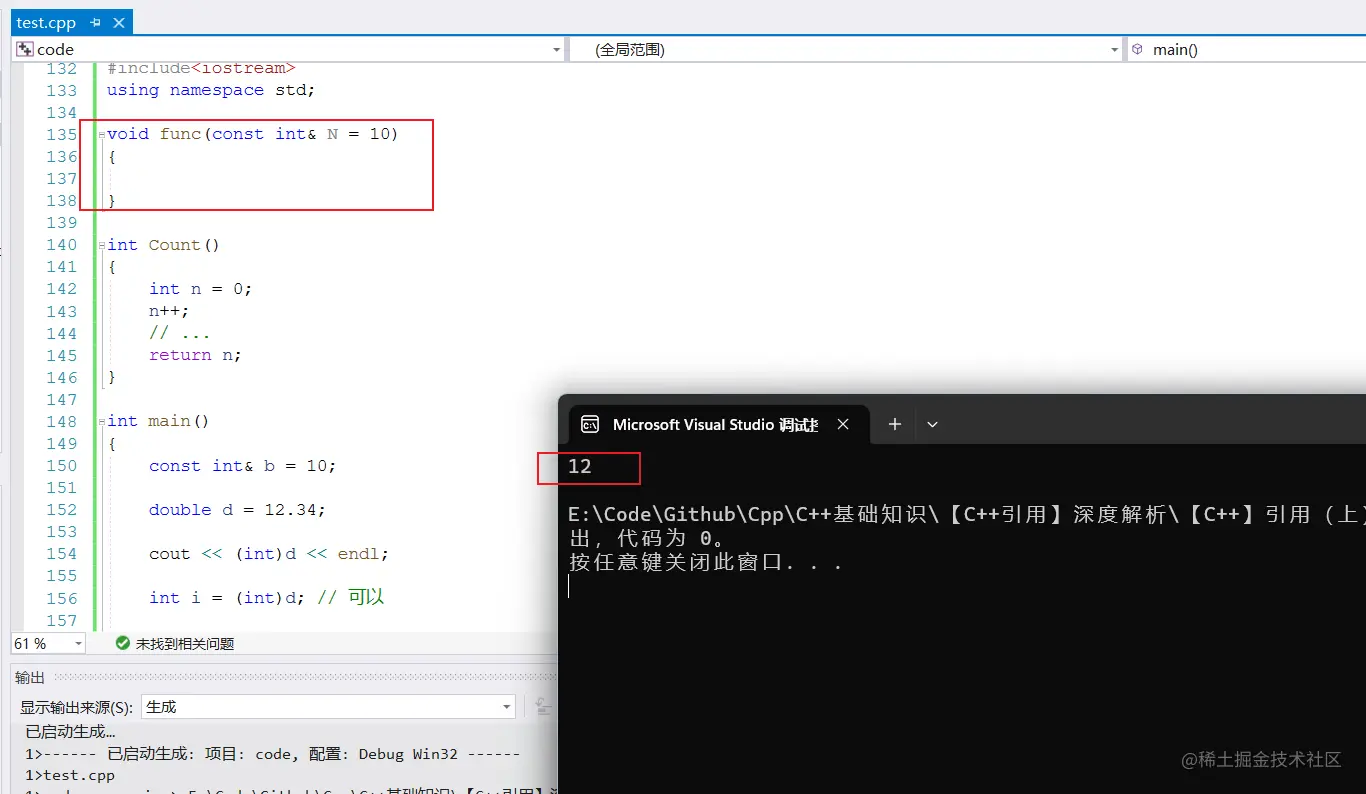This screenshot has width=1366, height=794.
Task: Switch to the test.cpp editor tab
Action: [46, 22]
